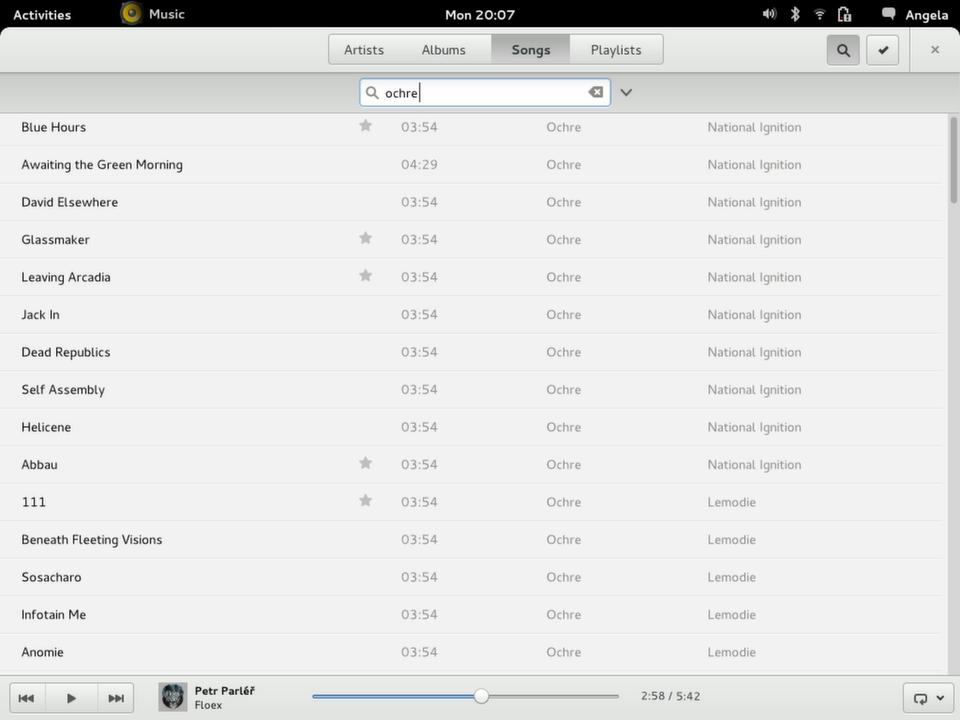Select the song Jack In
960x720 pixels.
coord(471,315)
